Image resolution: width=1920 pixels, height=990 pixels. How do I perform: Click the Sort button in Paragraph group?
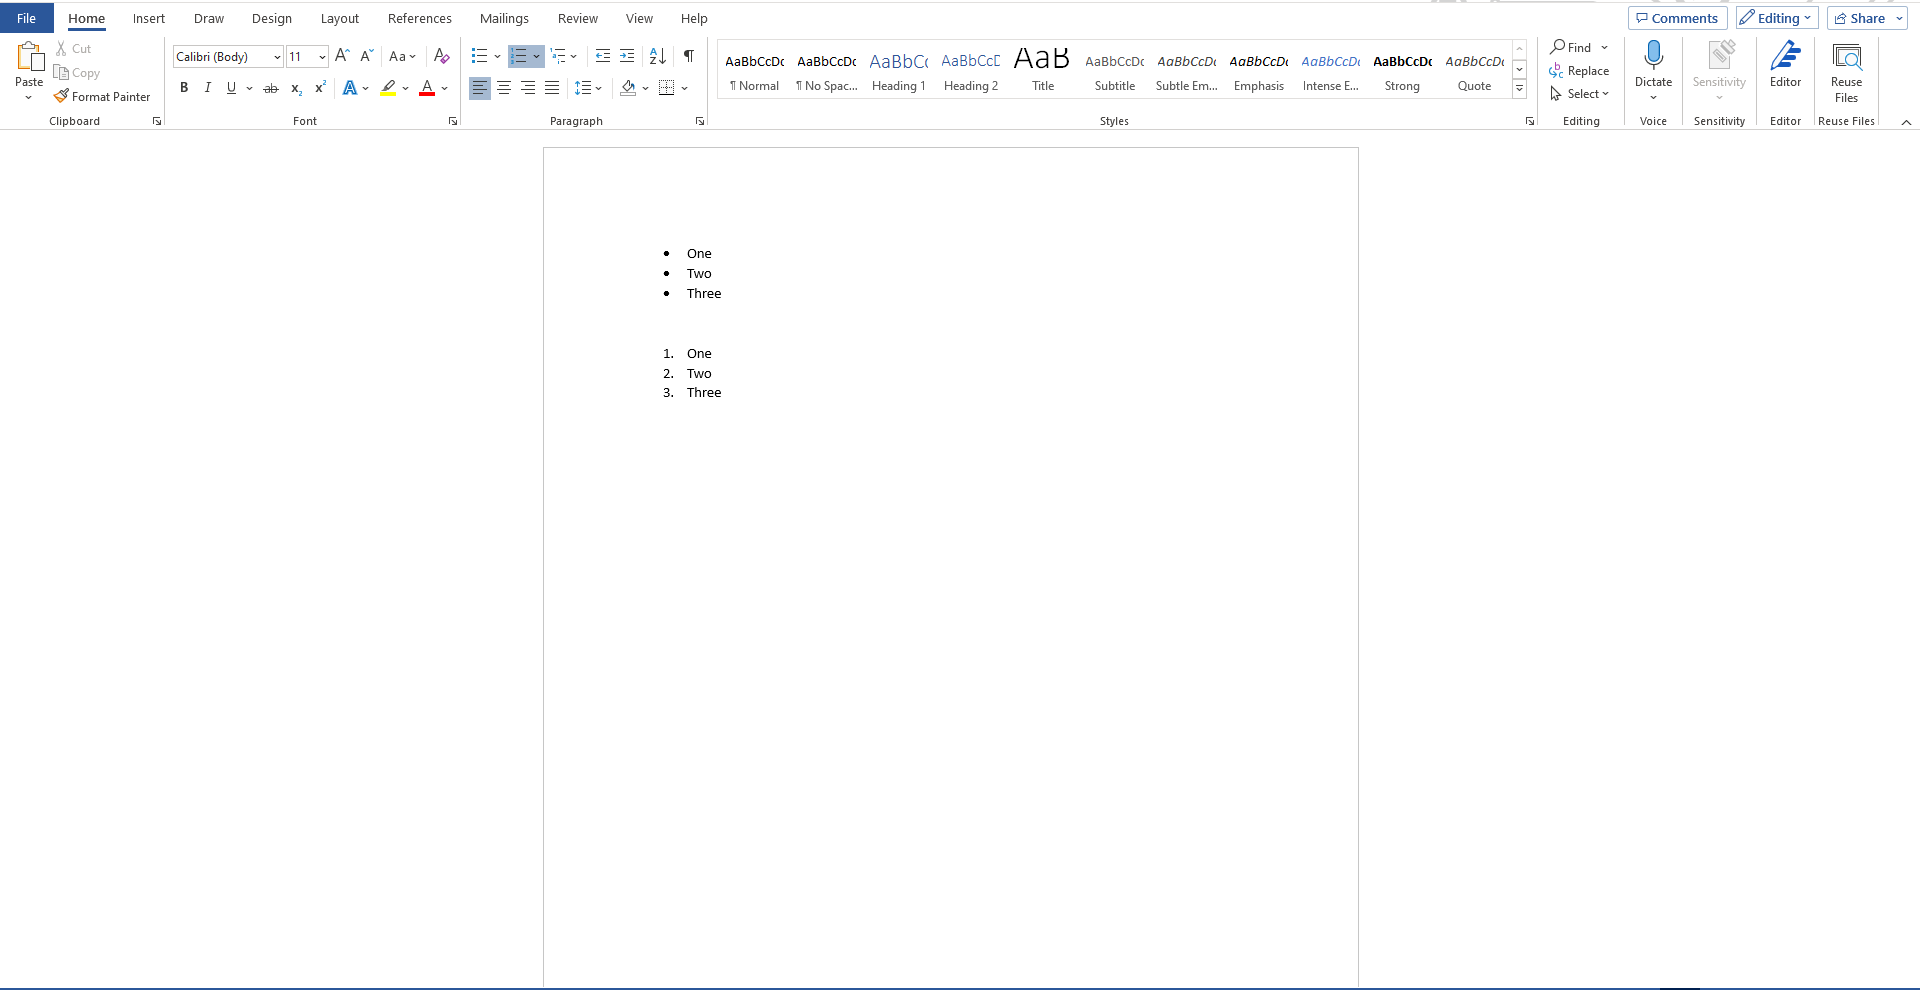pos(656,56)
